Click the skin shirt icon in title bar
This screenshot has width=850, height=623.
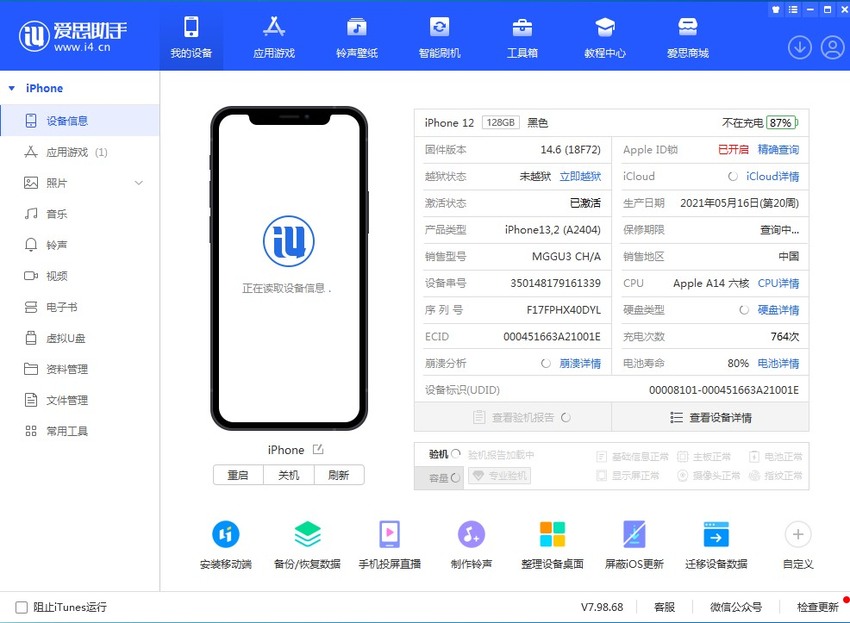[776, 9]
